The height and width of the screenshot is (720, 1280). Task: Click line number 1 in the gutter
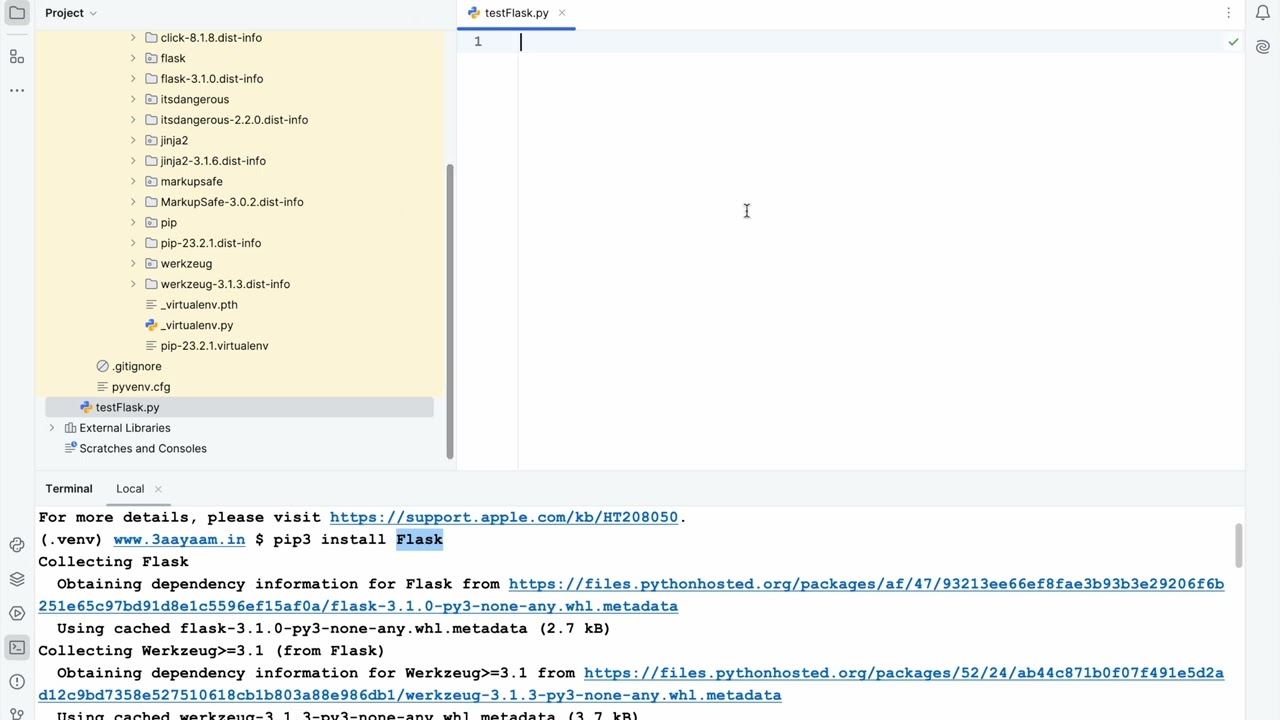click(477, 42)
